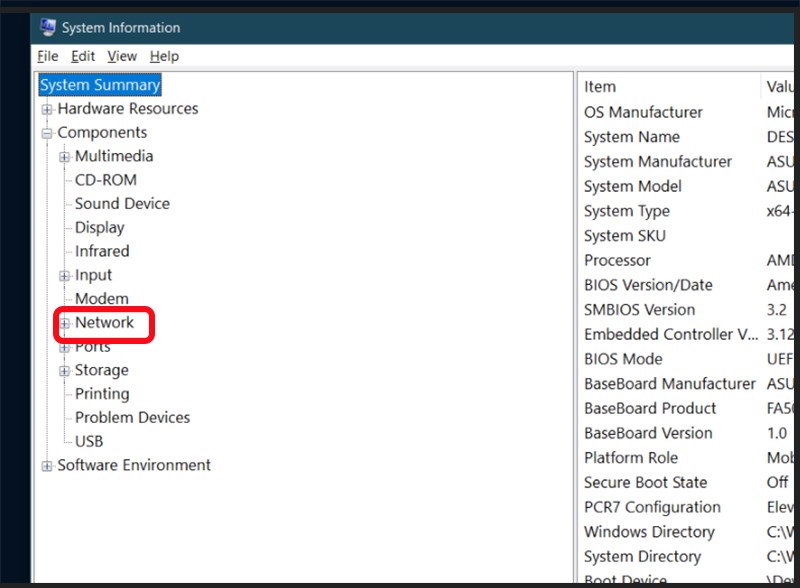Expand the Storage node
This screenshot has height=588, width=800.
(x=64, y=371)
